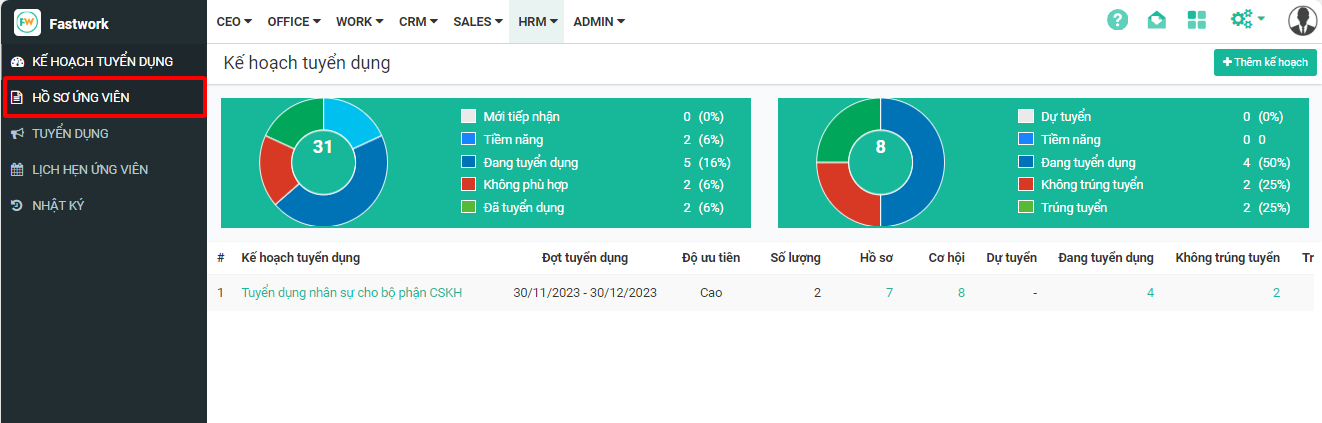Open the ADMIN menu
The width and height of the screenshot is (1322, 423).
(599, 21)
